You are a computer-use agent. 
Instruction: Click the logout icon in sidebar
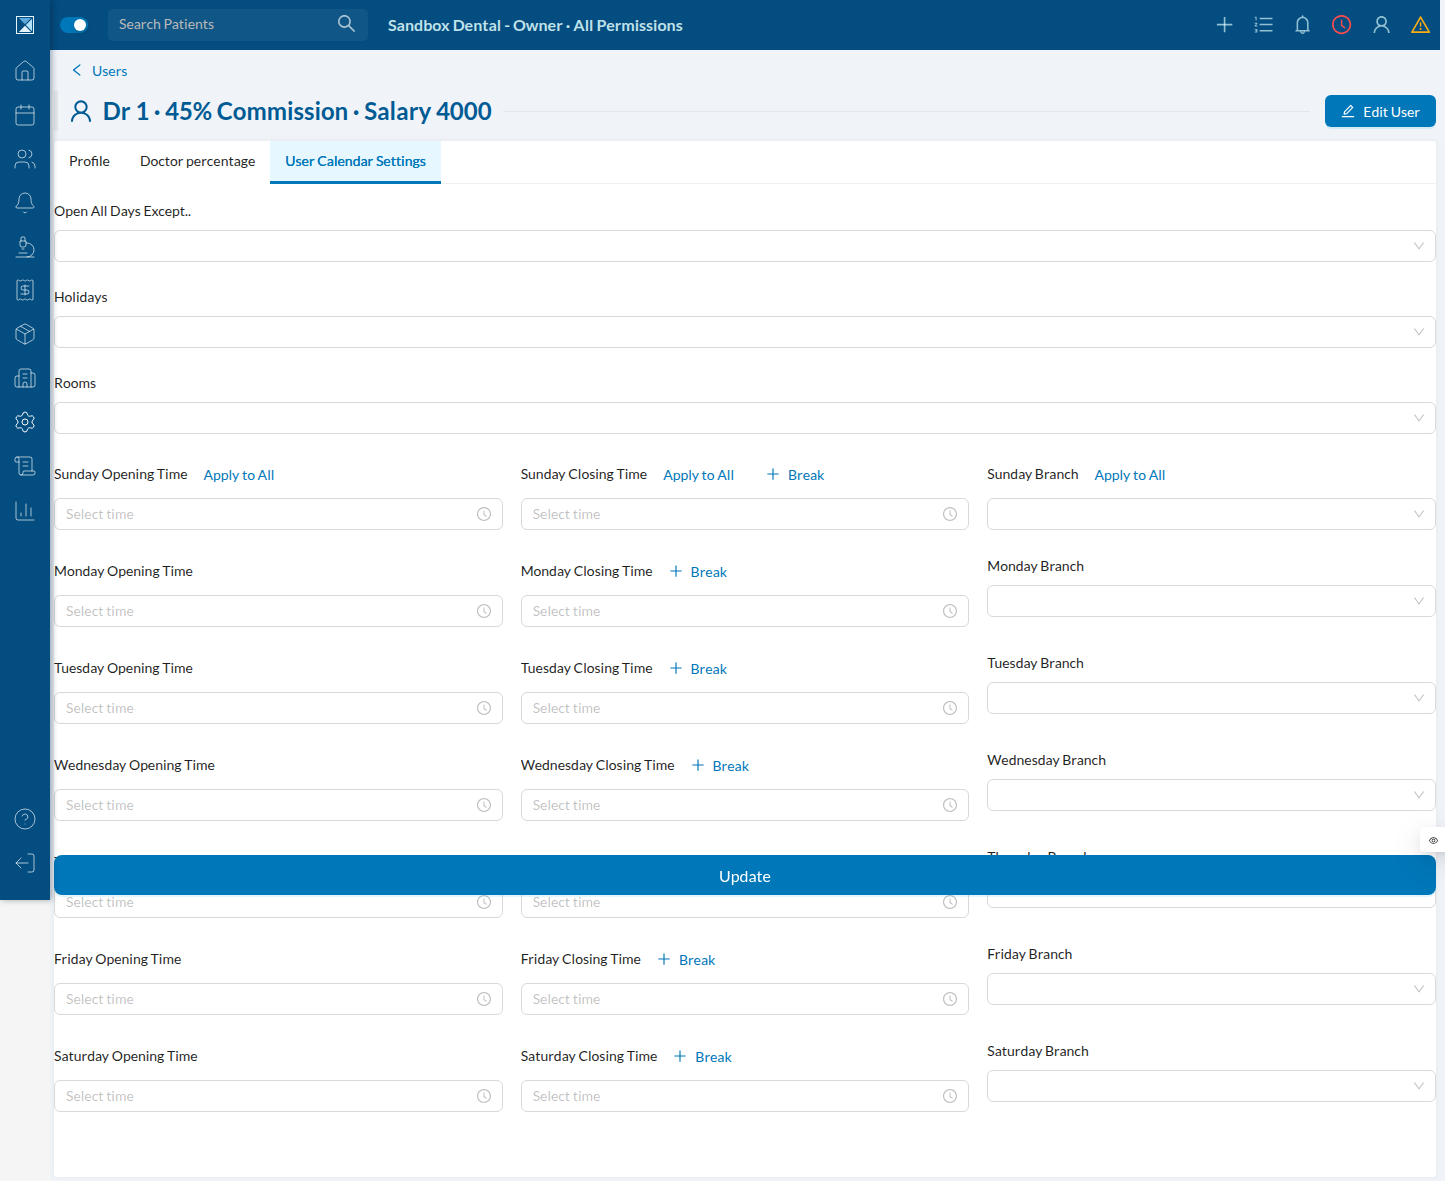point(25,863)
